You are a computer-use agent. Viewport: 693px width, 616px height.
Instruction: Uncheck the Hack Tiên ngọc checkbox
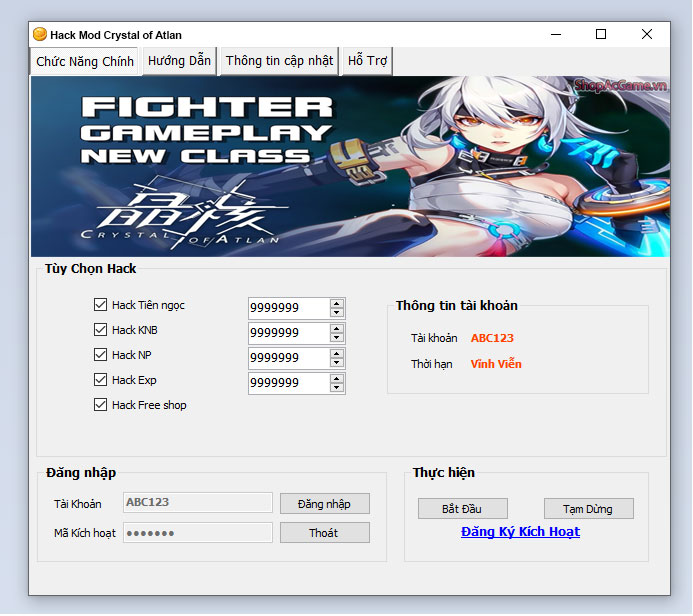(x=100, y=305)
